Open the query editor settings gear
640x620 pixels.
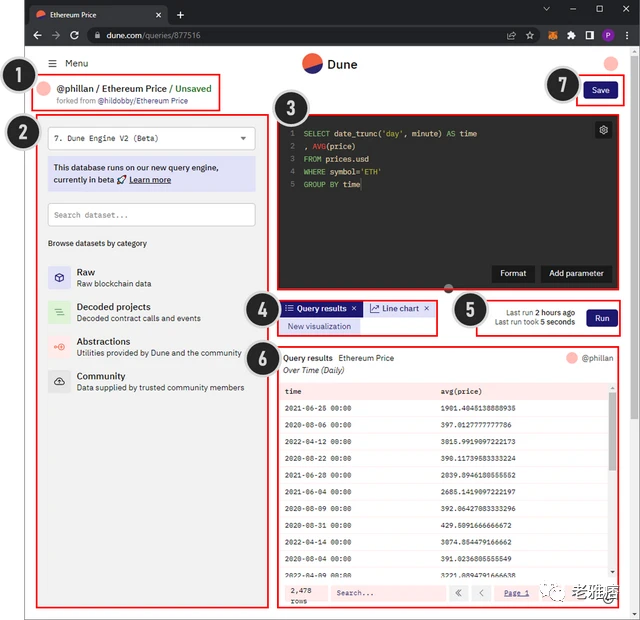pos(603,130)
